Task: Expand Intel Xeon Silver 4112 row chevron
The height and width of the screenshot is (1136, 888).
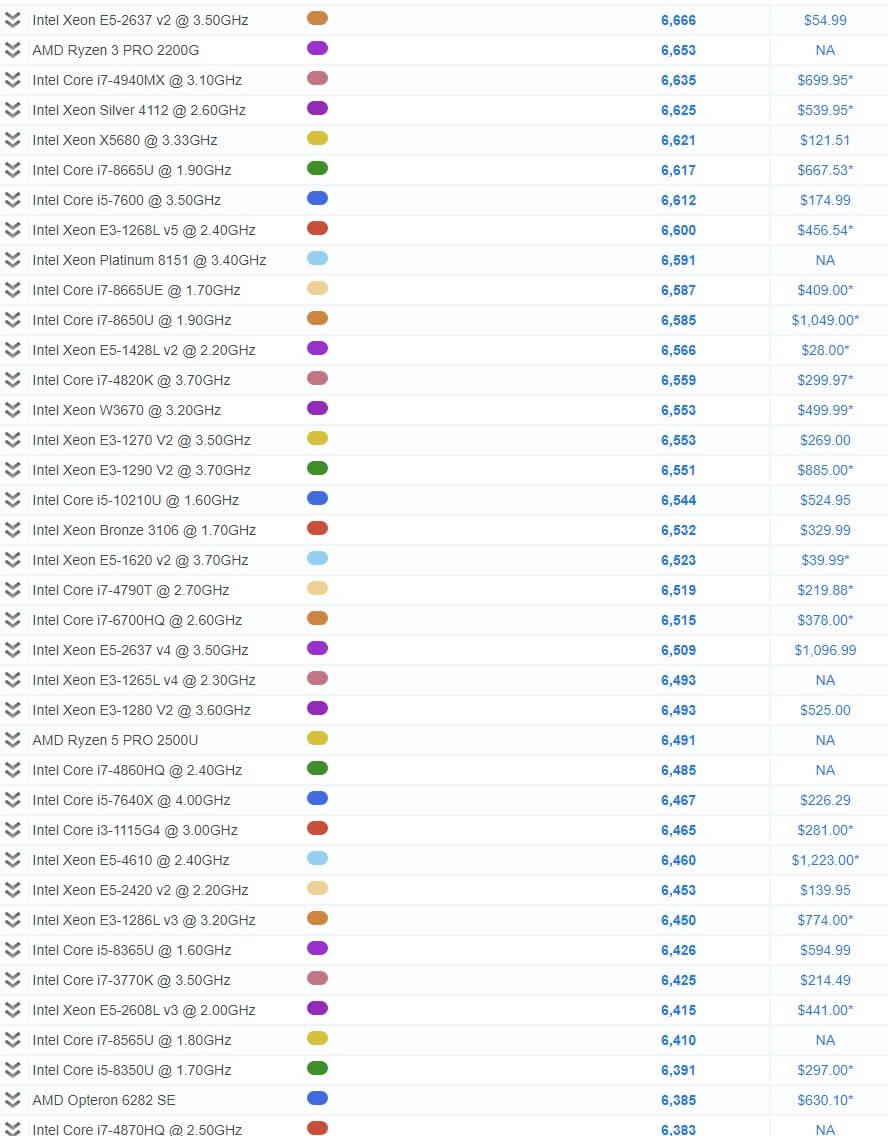Action: pyautogui.click(x=12, y=110)
